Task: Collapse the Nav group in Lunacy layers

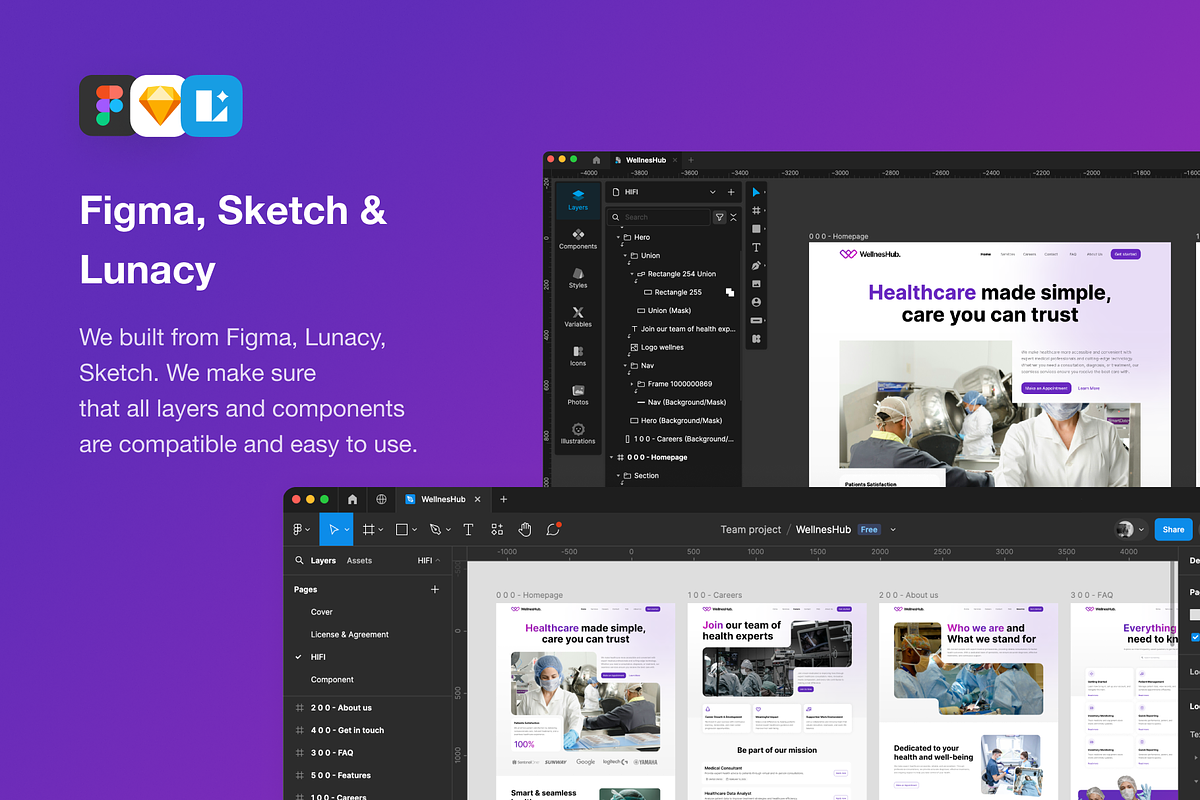Action: coord(626,366)
